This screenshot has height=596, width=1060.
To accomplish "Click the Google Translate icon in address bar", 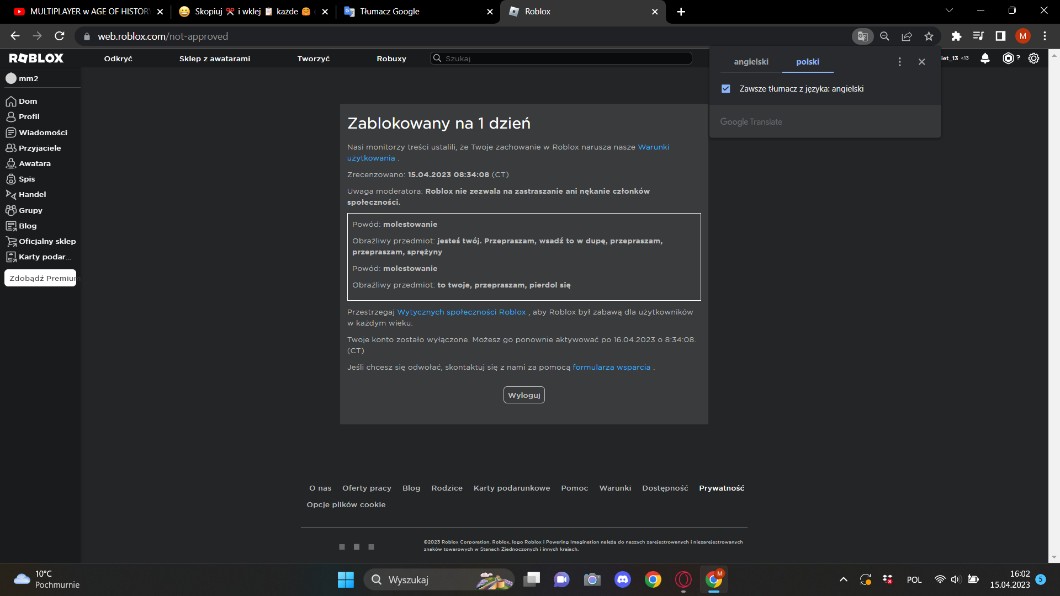I will [x=862, y=36].
